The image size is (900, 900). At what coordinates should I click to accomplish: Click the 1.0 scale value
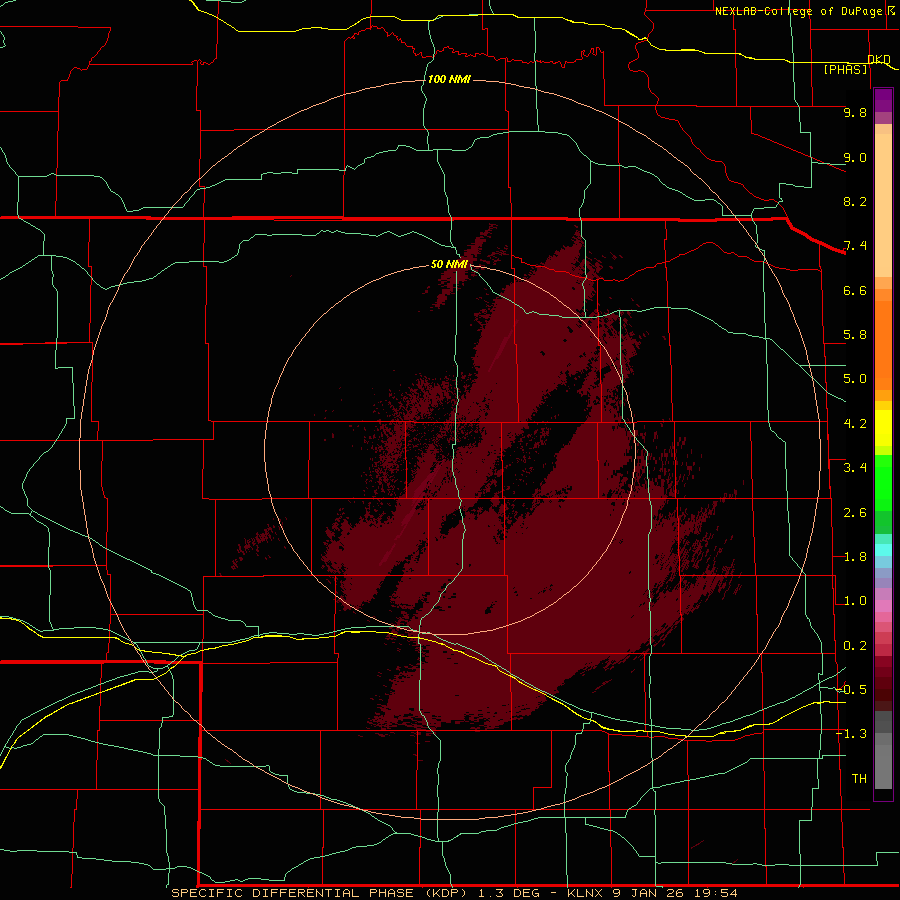coord(855,601)
